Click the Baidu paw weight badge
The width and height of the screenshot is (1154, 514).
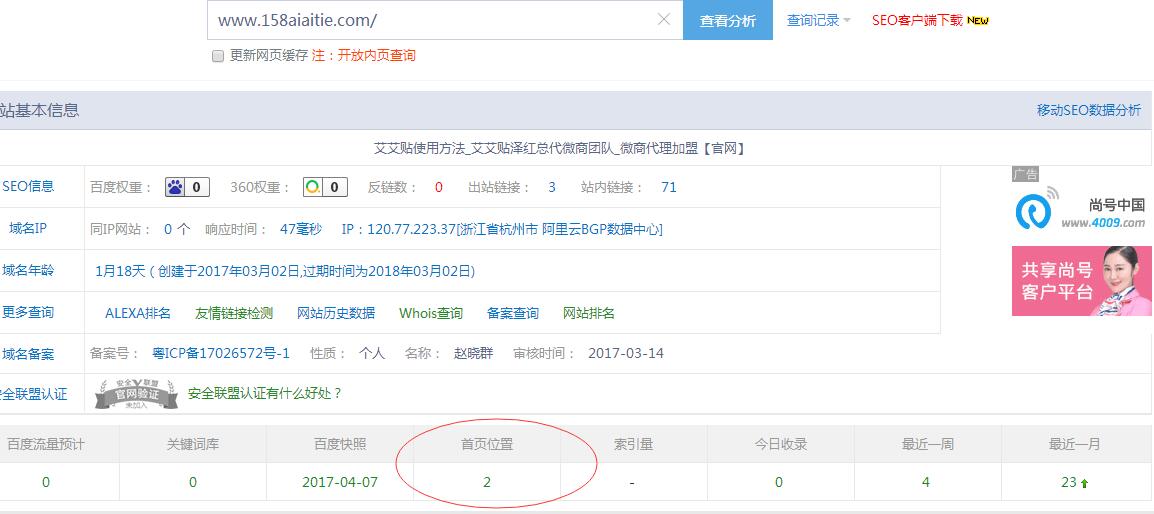click(x=187, y=187)
